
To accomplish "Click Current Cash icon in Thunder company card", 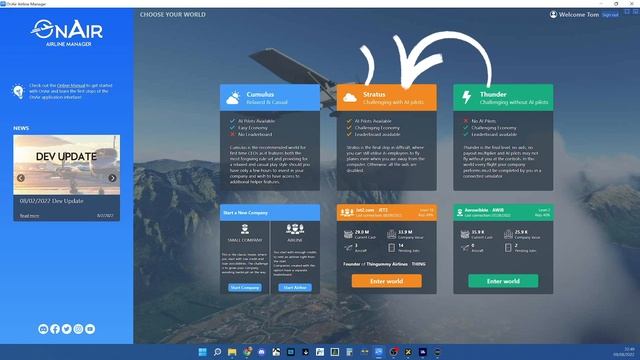I will pos(465,234).
